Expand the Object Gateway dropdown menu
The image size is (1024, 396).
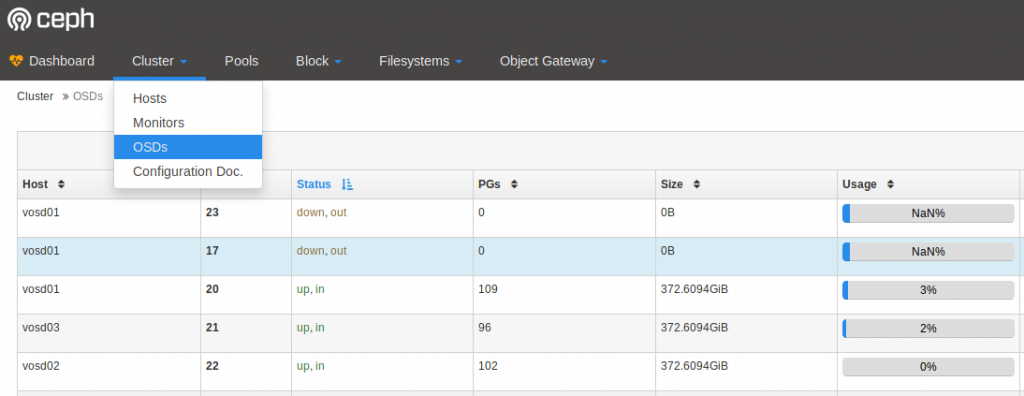point(554,61)
